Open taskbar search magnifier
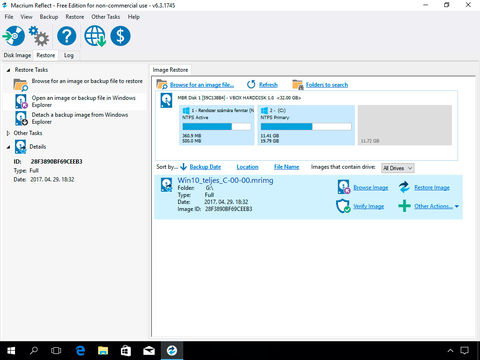The width and height of the screenshot is (480, 360). [x=34, y=350]
